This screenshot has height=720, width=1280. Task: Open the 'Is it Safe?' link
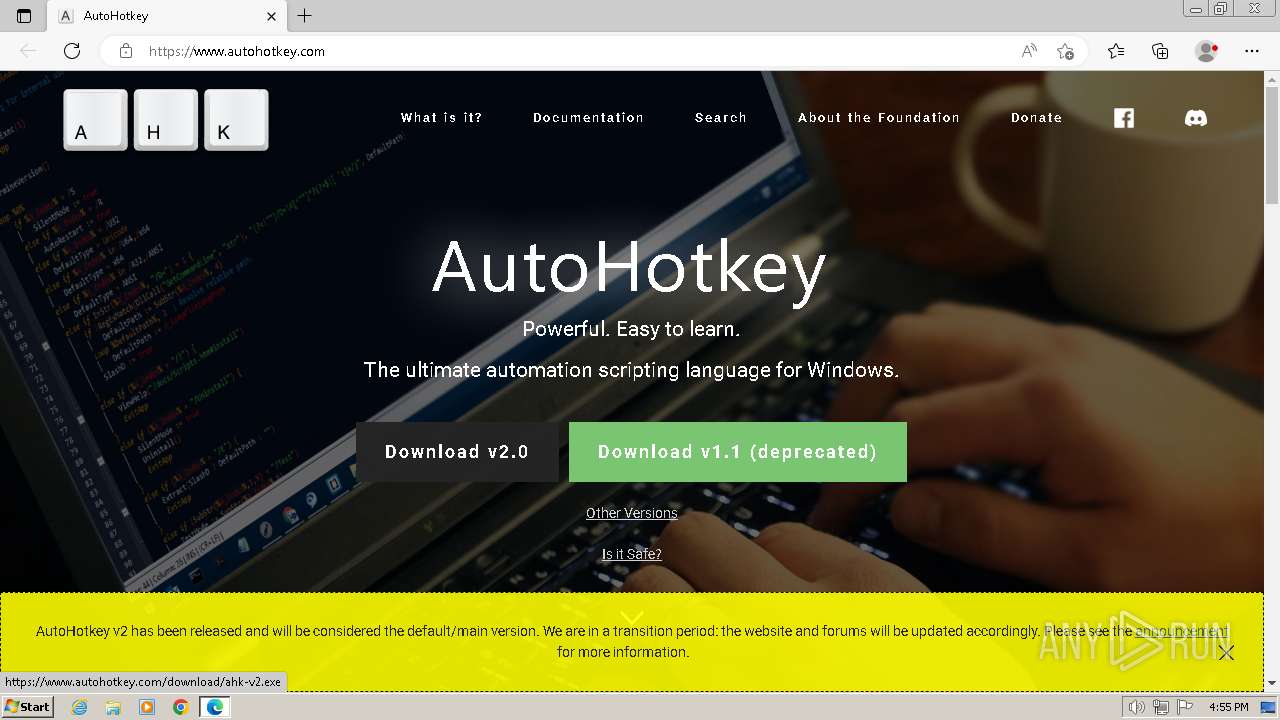(632, 554)
